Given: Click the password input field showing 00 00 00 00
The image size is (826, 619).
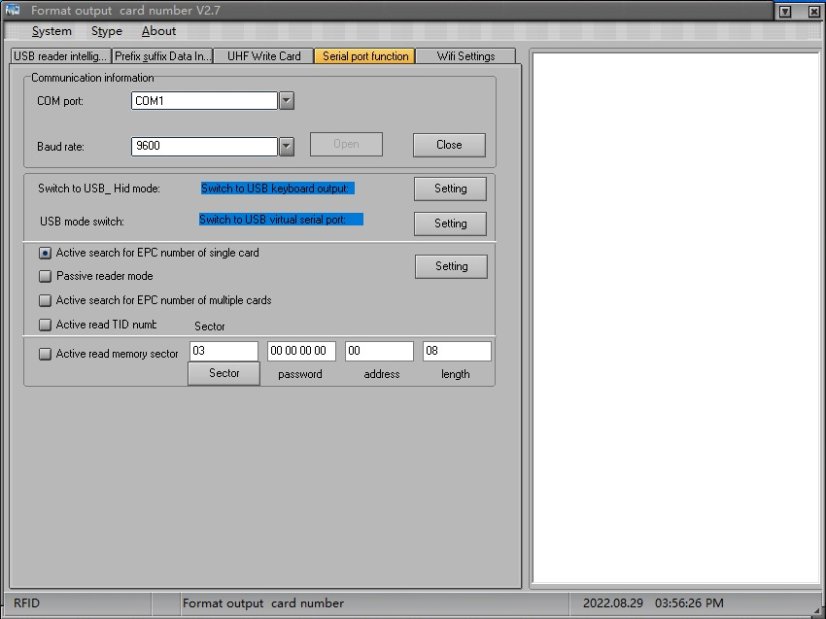Looking at the screenshot, I should point(302,350).
